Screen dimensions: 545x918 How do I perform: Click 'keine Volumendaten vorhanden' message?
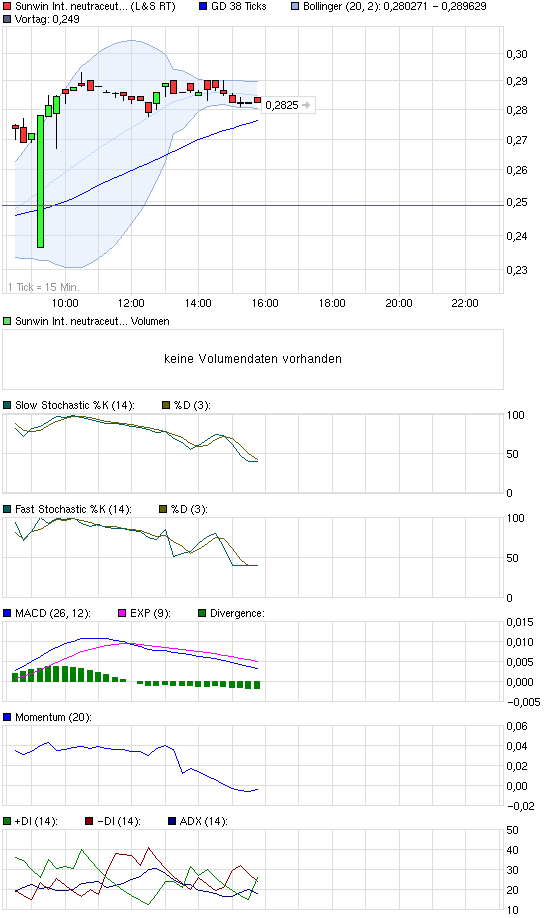pyautogui.click(x=253, y=359)
